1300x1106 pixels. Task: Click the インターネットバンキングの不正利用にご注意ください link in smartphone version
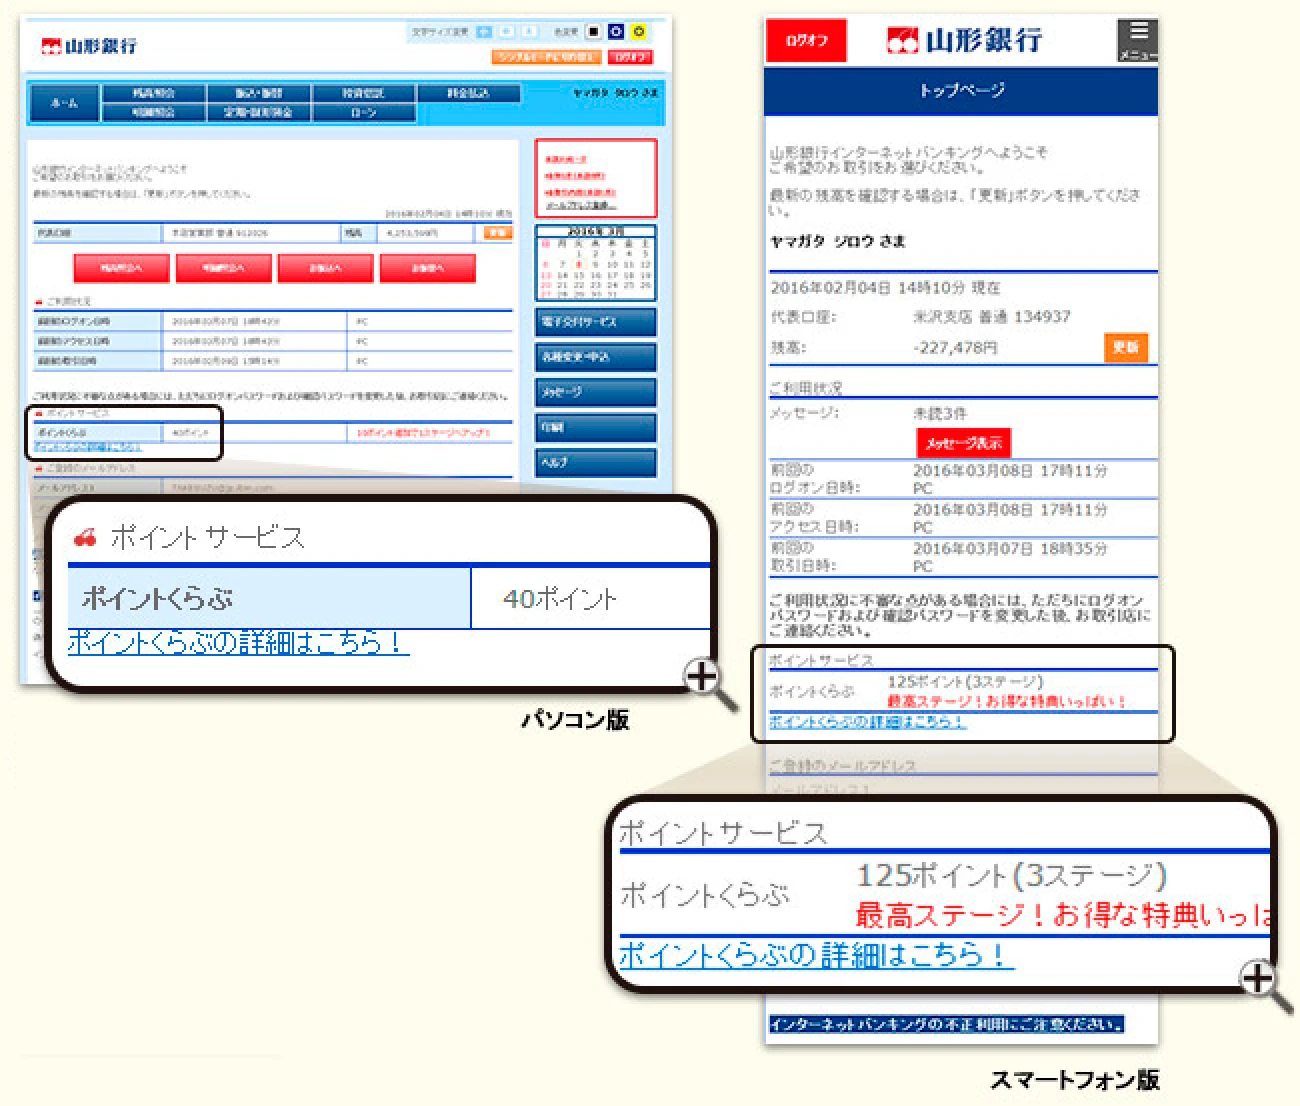946,1025
